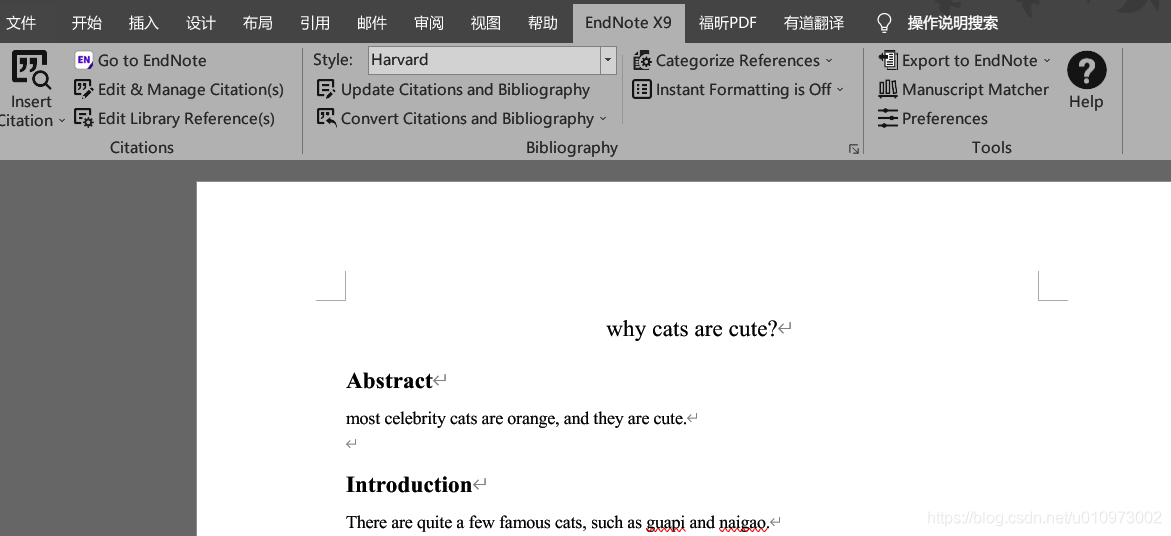Expand Categorize References dropdown arrow

[828, 60]
